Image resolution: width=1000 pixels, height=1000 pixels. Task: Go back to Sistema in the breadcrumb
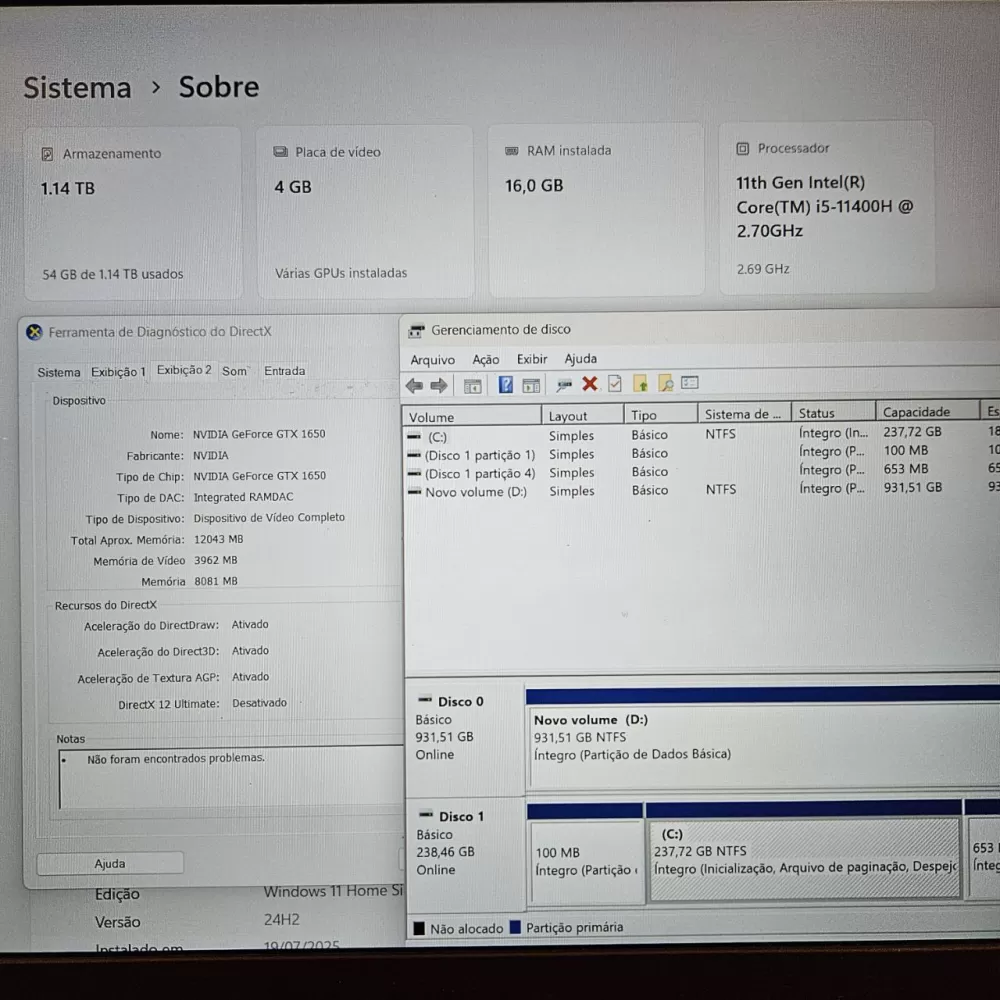point(77,87)
